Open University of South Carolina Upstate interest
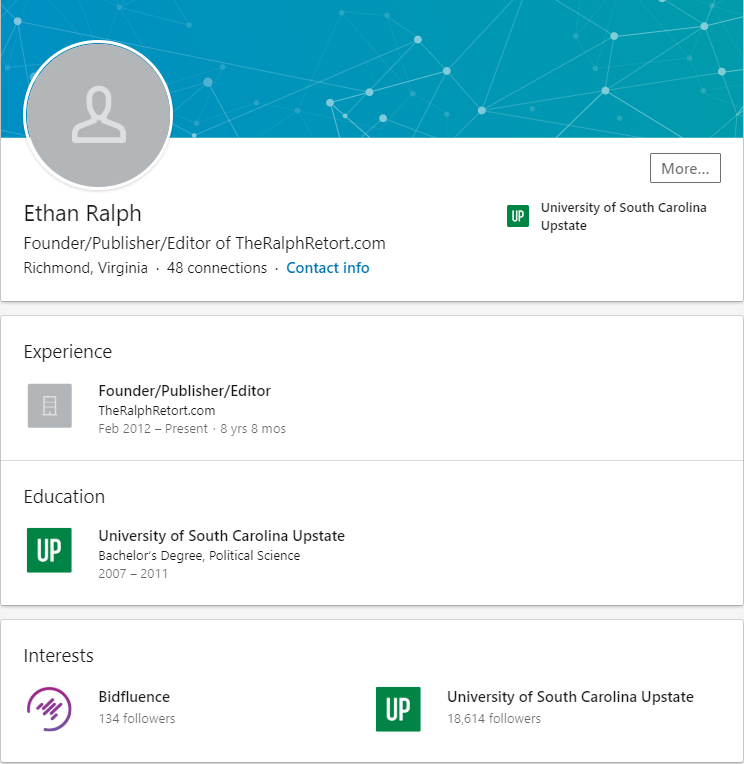The image size is (744, 764). click(x=570, y=697)
